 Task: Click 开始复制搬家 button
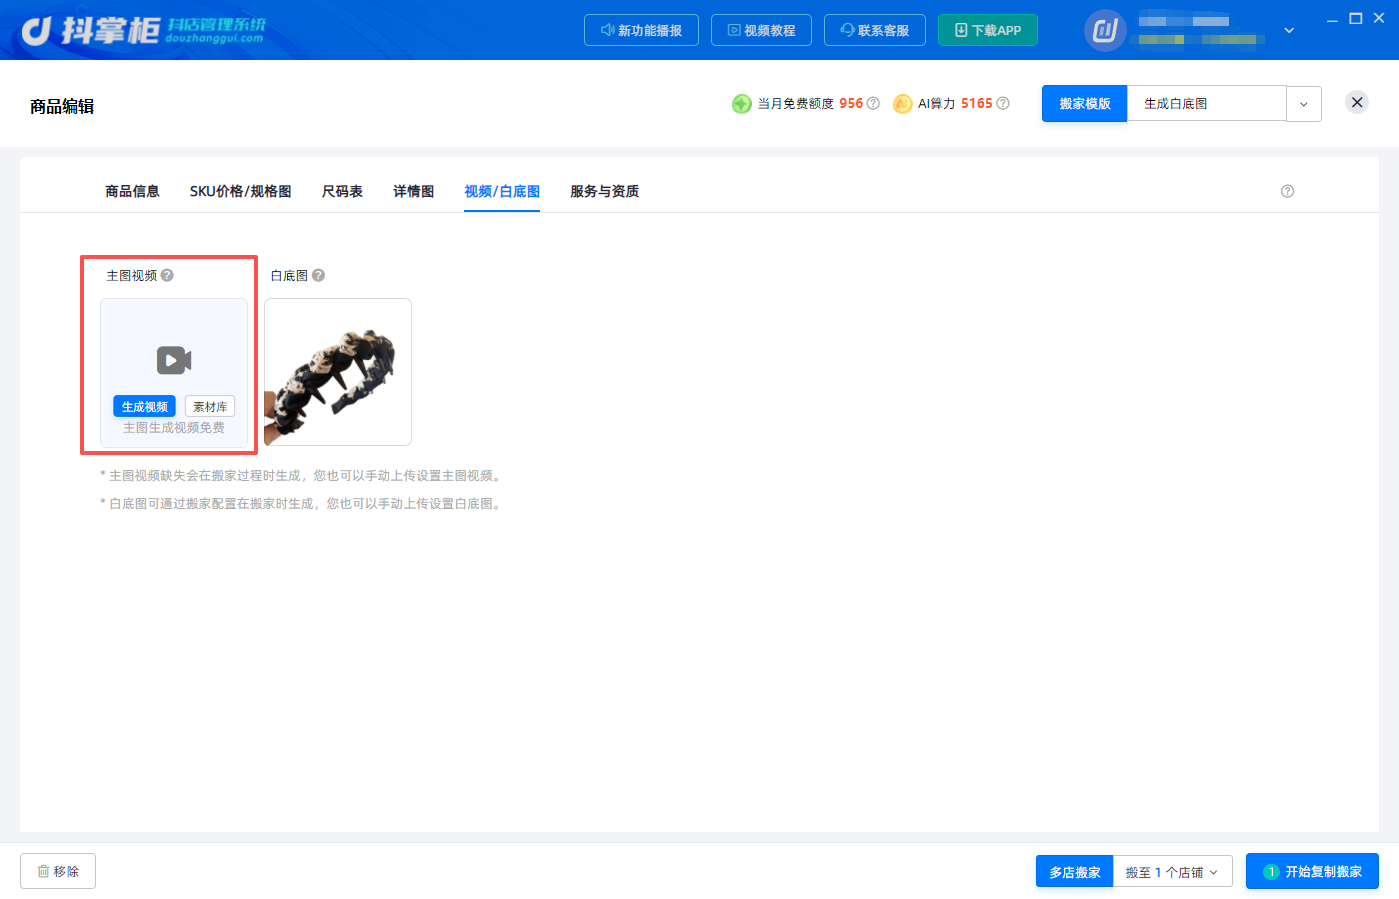click(x=1312, y=871)
